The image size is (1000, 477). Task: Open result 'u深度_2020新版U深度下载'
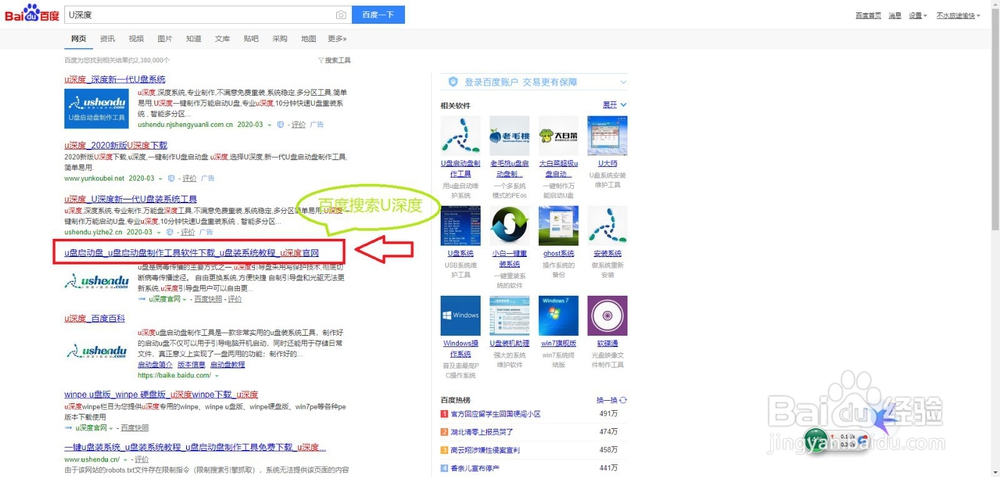116,145
